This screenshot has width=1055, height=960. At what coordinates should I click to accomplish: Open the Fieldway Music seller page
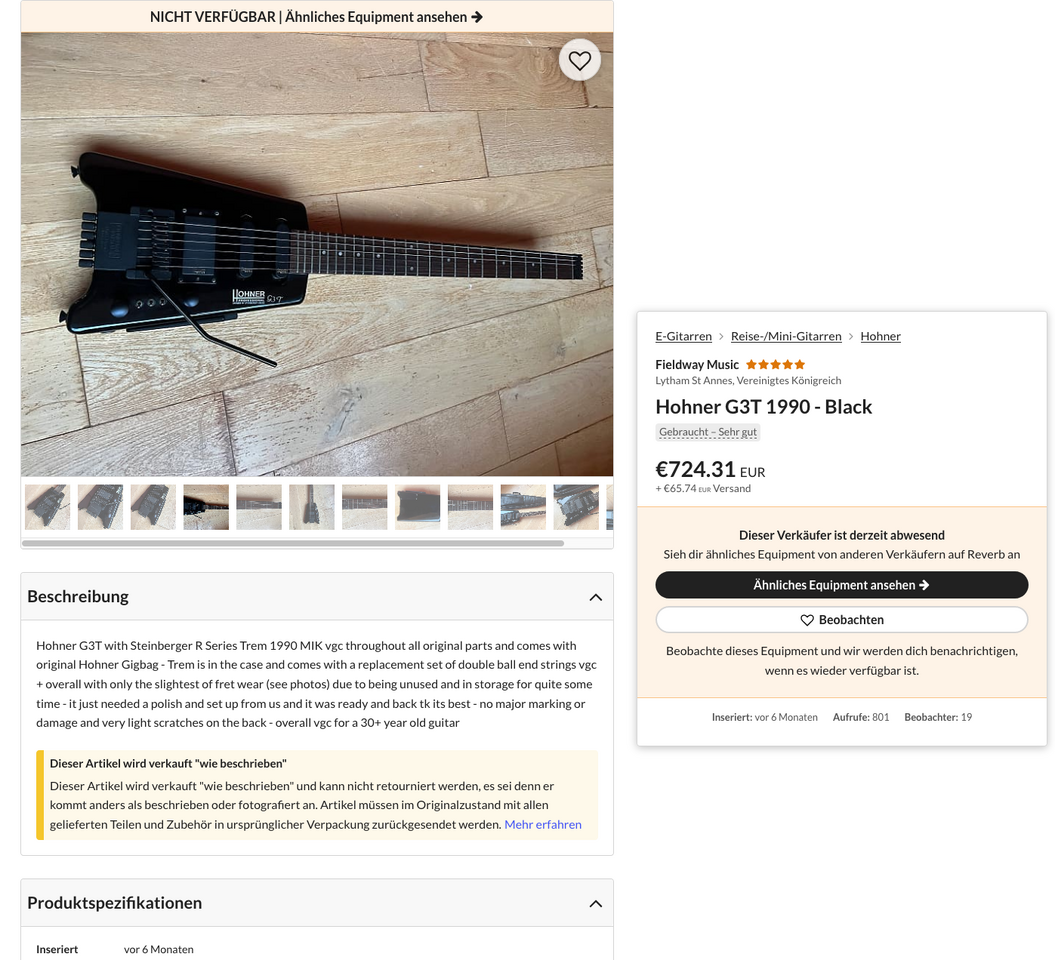[697, 365]
